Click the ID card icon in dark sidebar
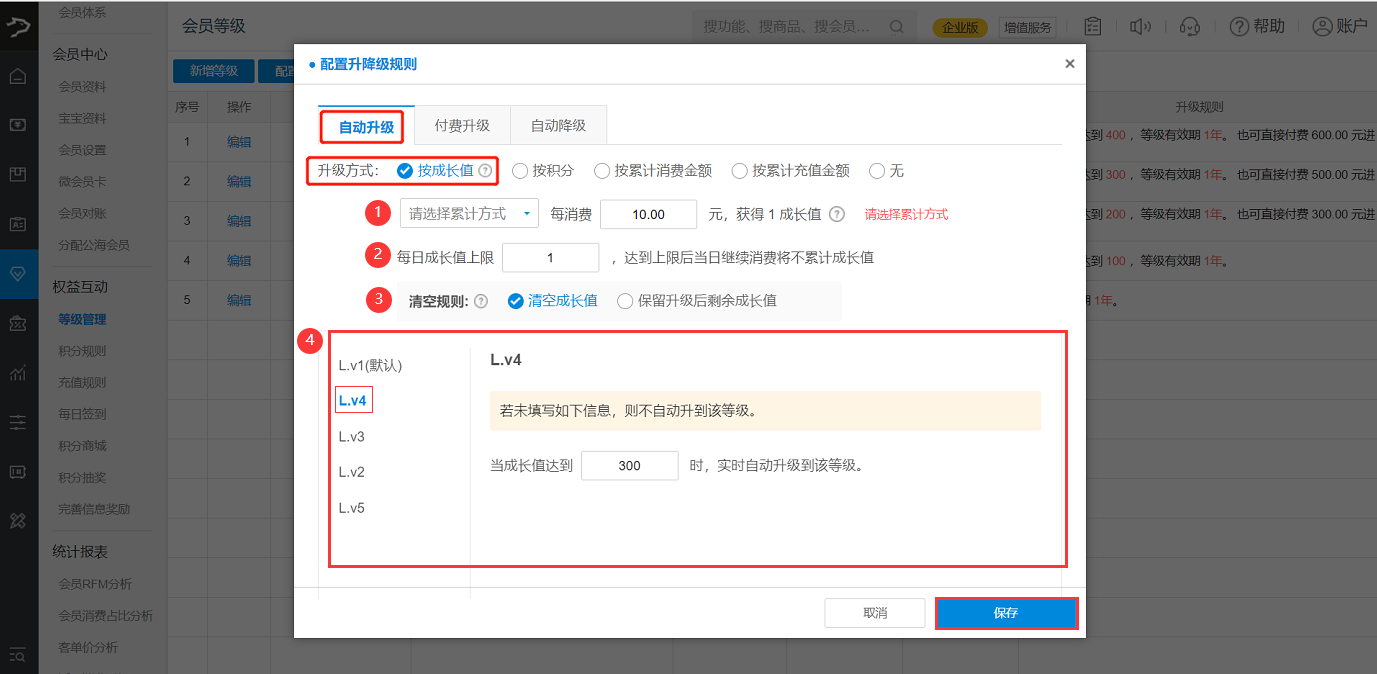The image size is (1377, 674). coord(18,224)
